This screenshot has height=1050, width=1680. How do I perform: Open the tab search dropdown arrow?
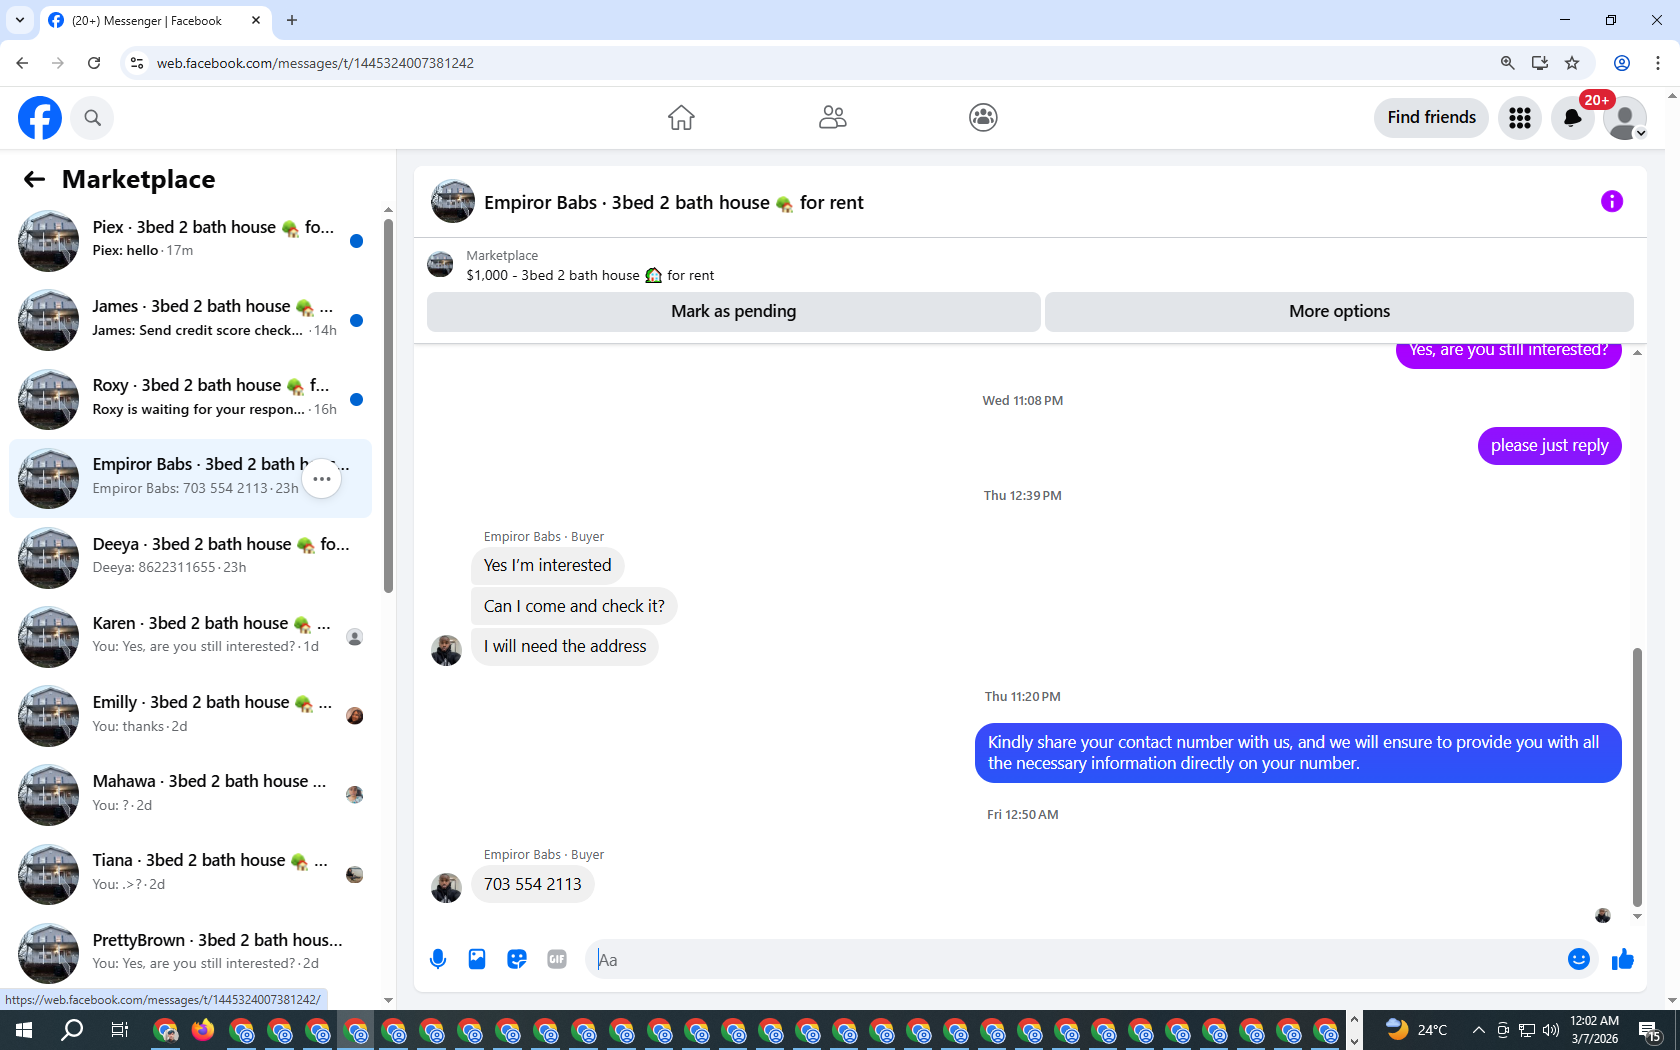(x=19, y=20)
